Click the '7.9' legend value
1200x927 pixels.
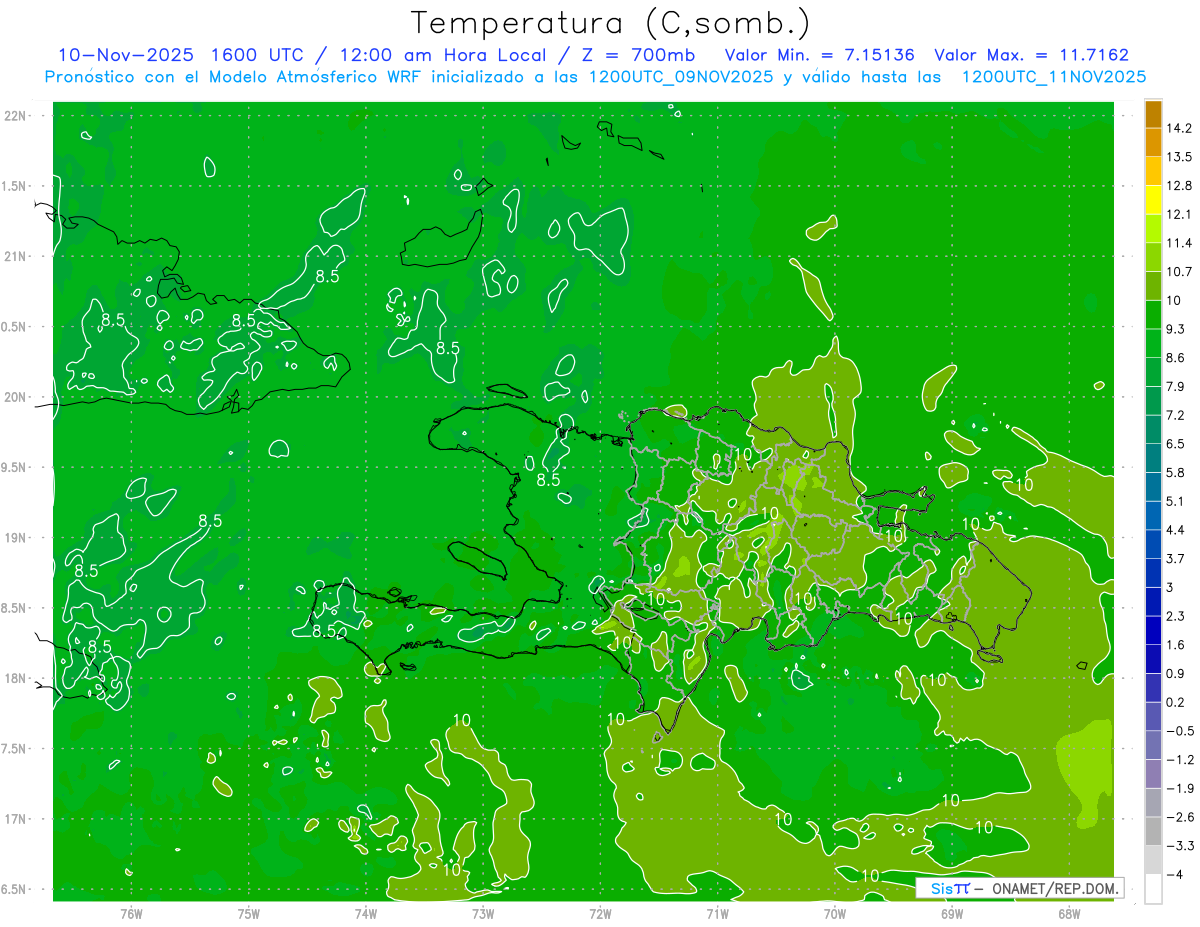pyautogui.click(x=1175, y=387)
